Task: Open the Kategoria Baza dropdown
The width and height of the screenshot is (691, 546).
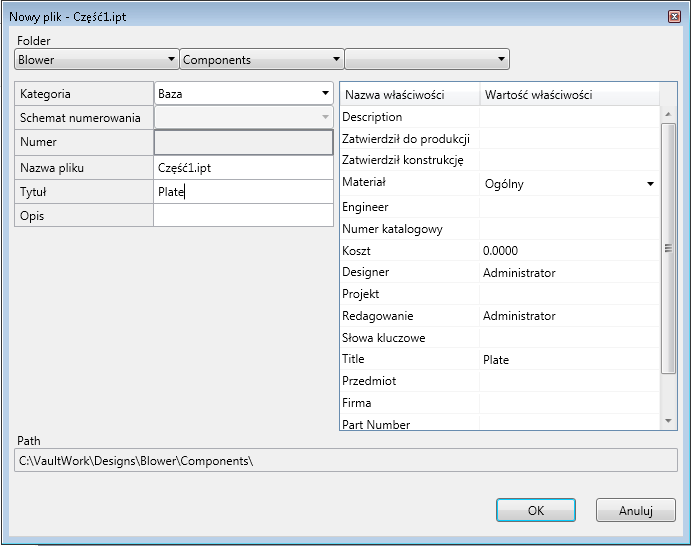Action: [243, 94]
